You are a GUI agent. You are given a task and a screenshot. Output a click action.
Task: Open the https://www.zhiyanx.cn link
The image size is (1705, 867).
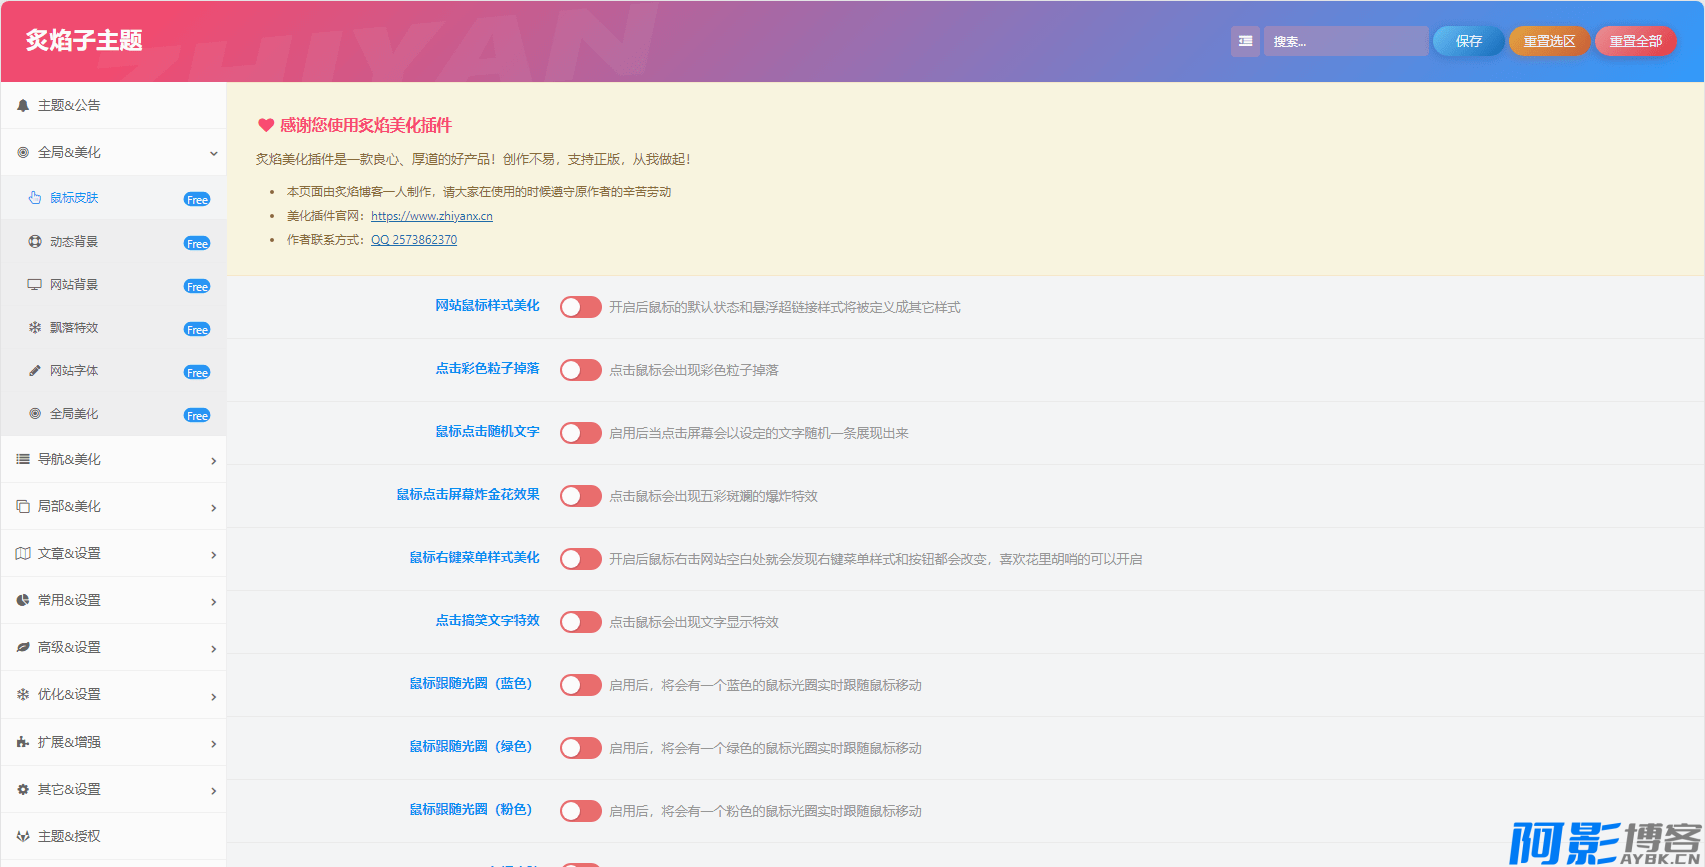tap(432, 216)
